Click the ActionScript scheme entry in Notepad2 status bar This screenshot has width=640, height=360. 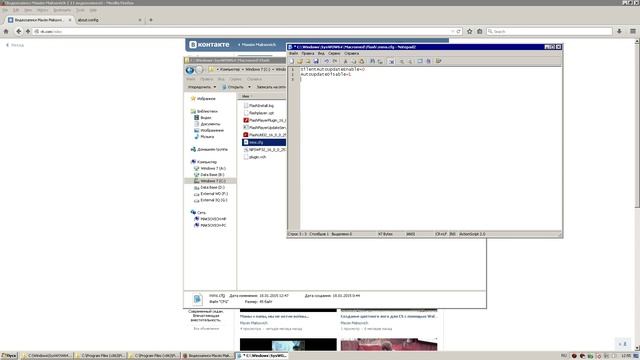point(473,234)
